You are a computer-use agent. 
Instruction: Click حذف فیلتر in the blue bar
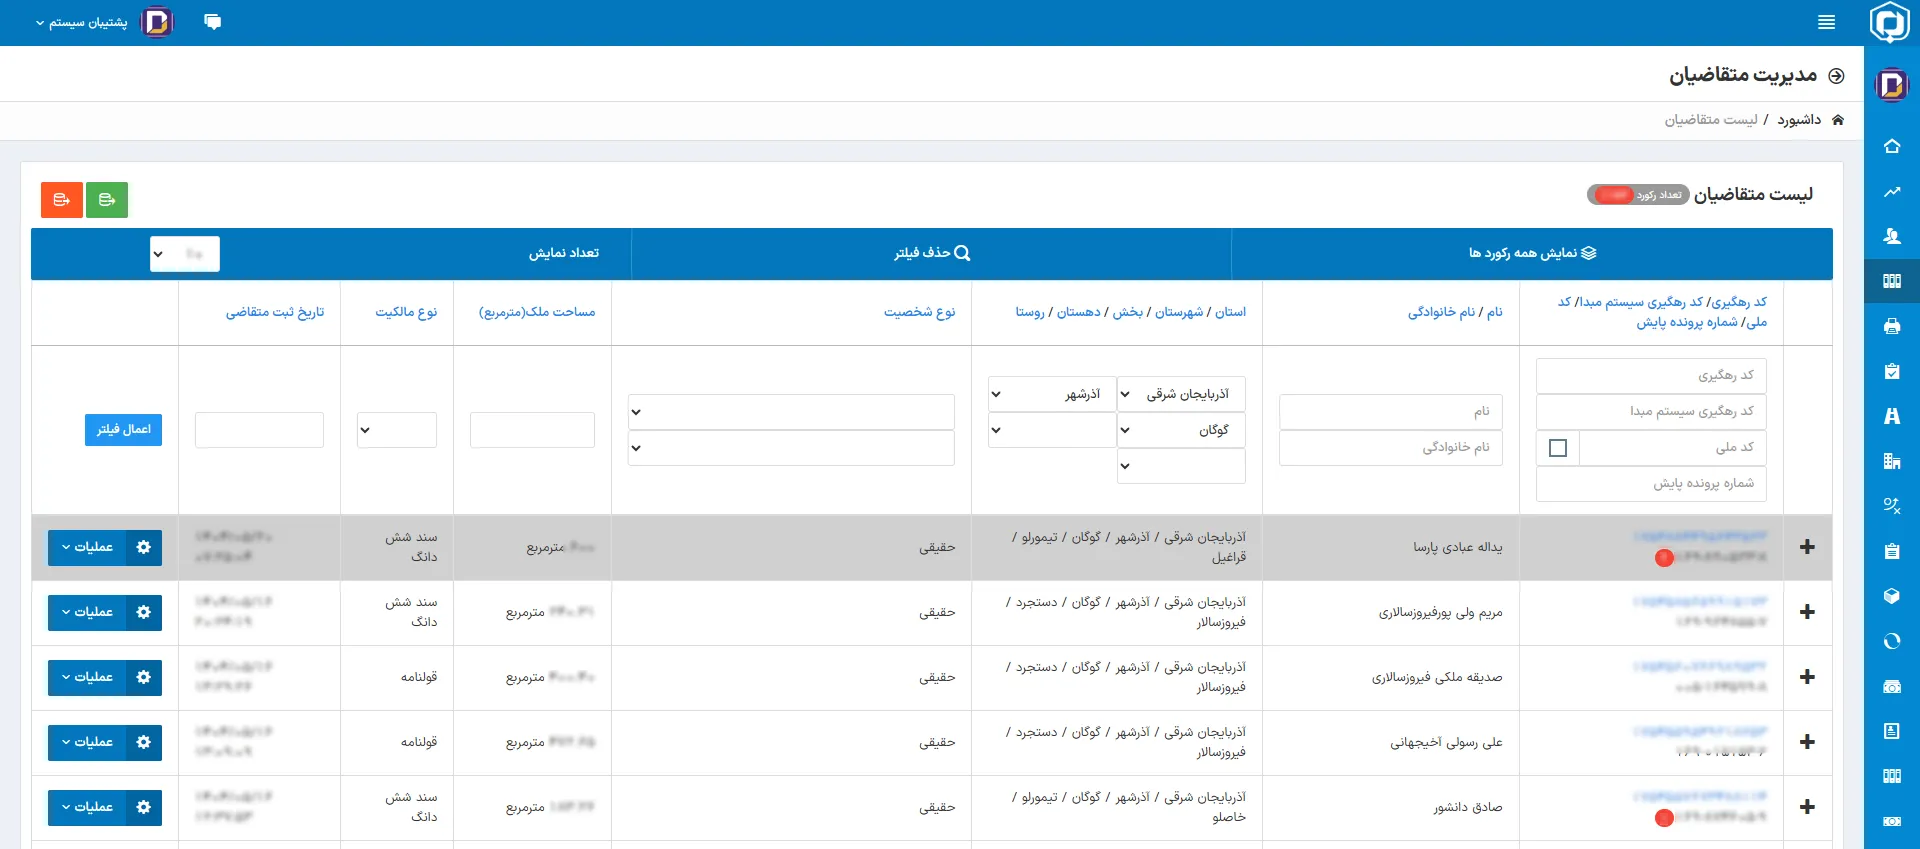point(931,253)
